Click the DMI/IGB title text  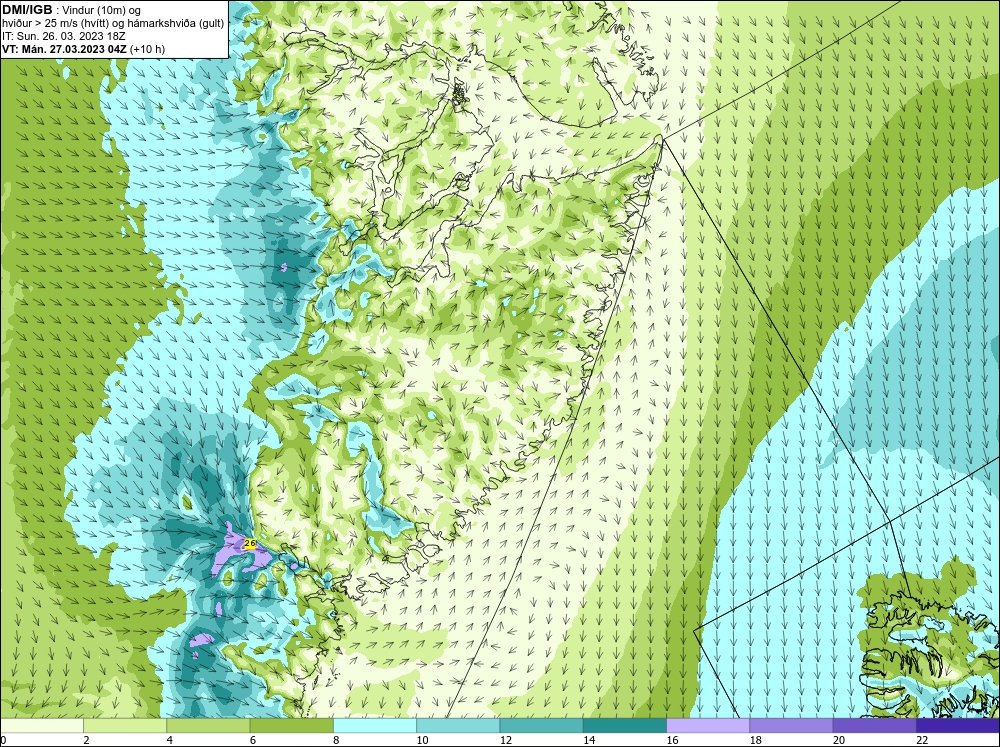click(x=27, y=10)
